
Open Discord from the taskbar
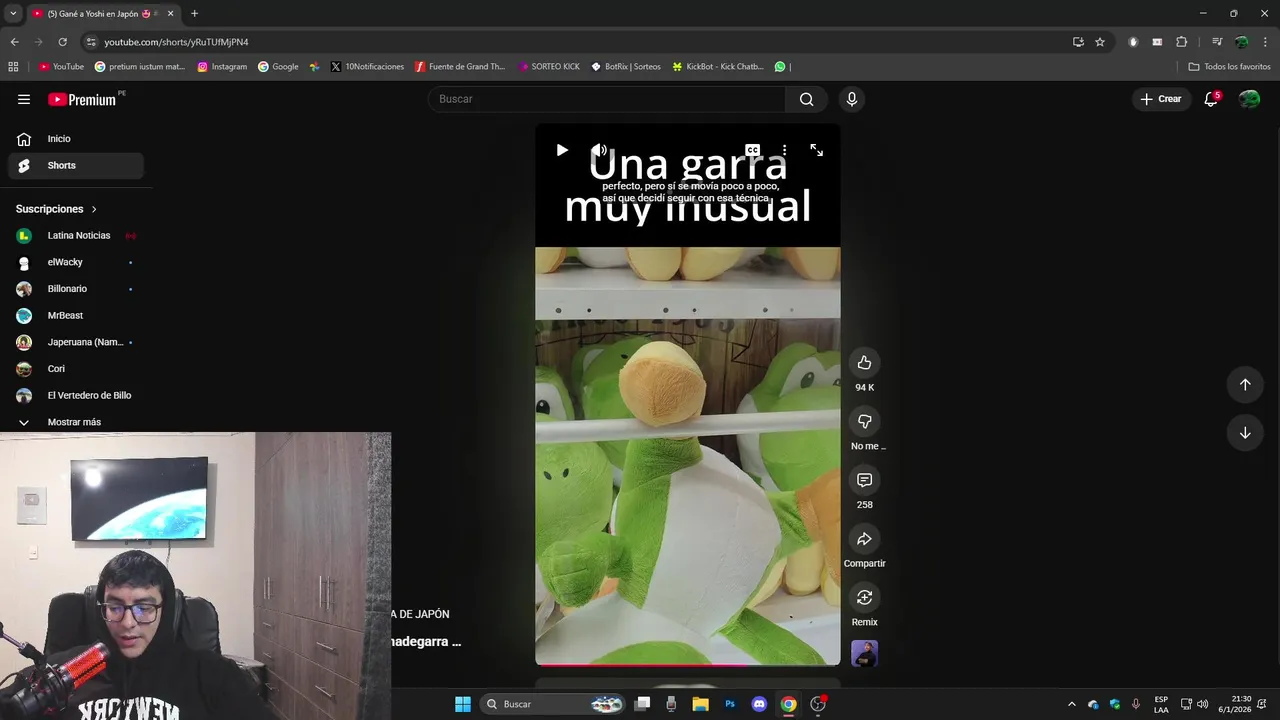tap(759, 704)
